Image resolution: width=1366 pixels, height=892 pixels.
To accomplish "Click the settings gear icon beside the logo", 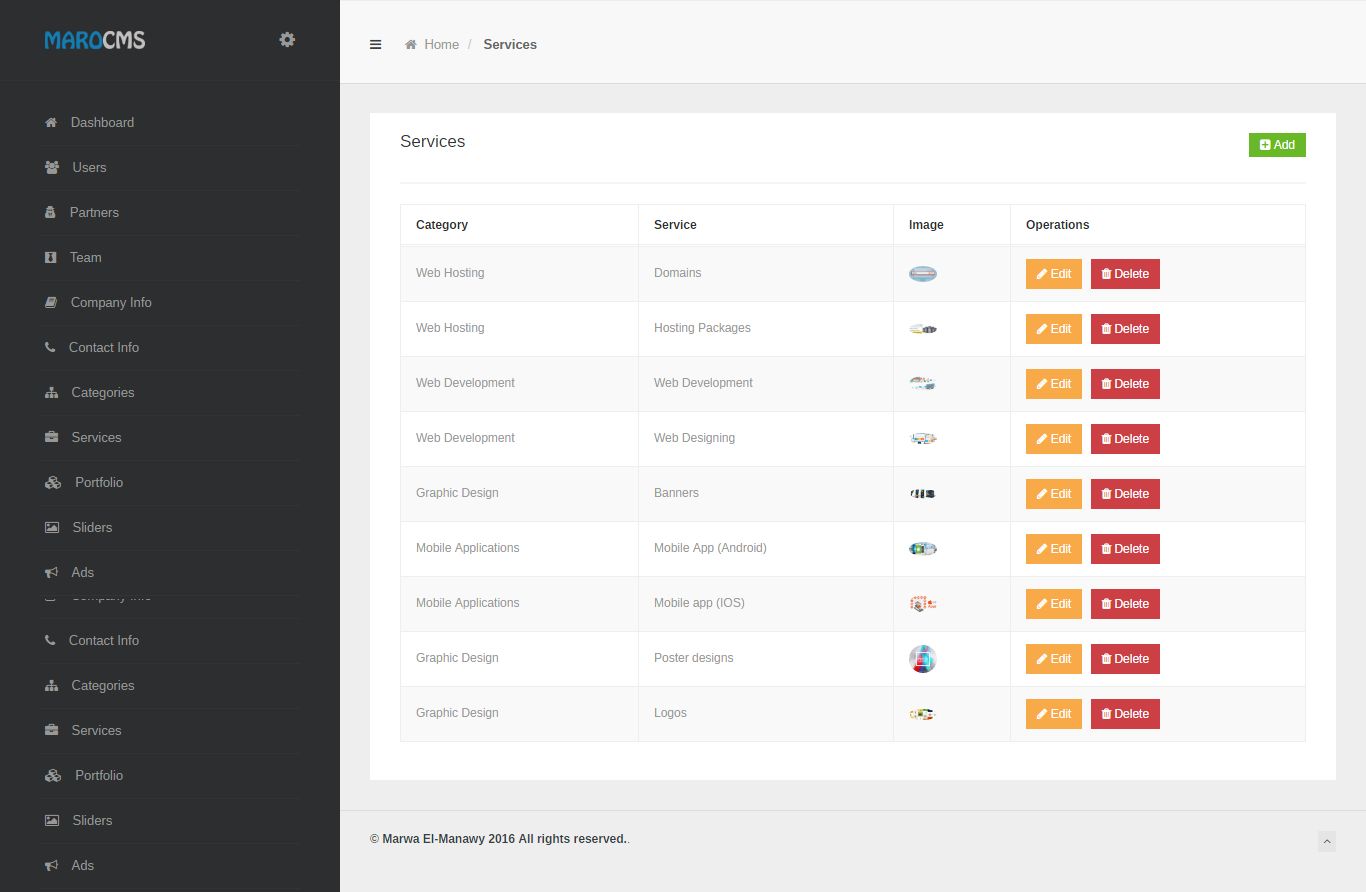I will [x=287, y=40].
